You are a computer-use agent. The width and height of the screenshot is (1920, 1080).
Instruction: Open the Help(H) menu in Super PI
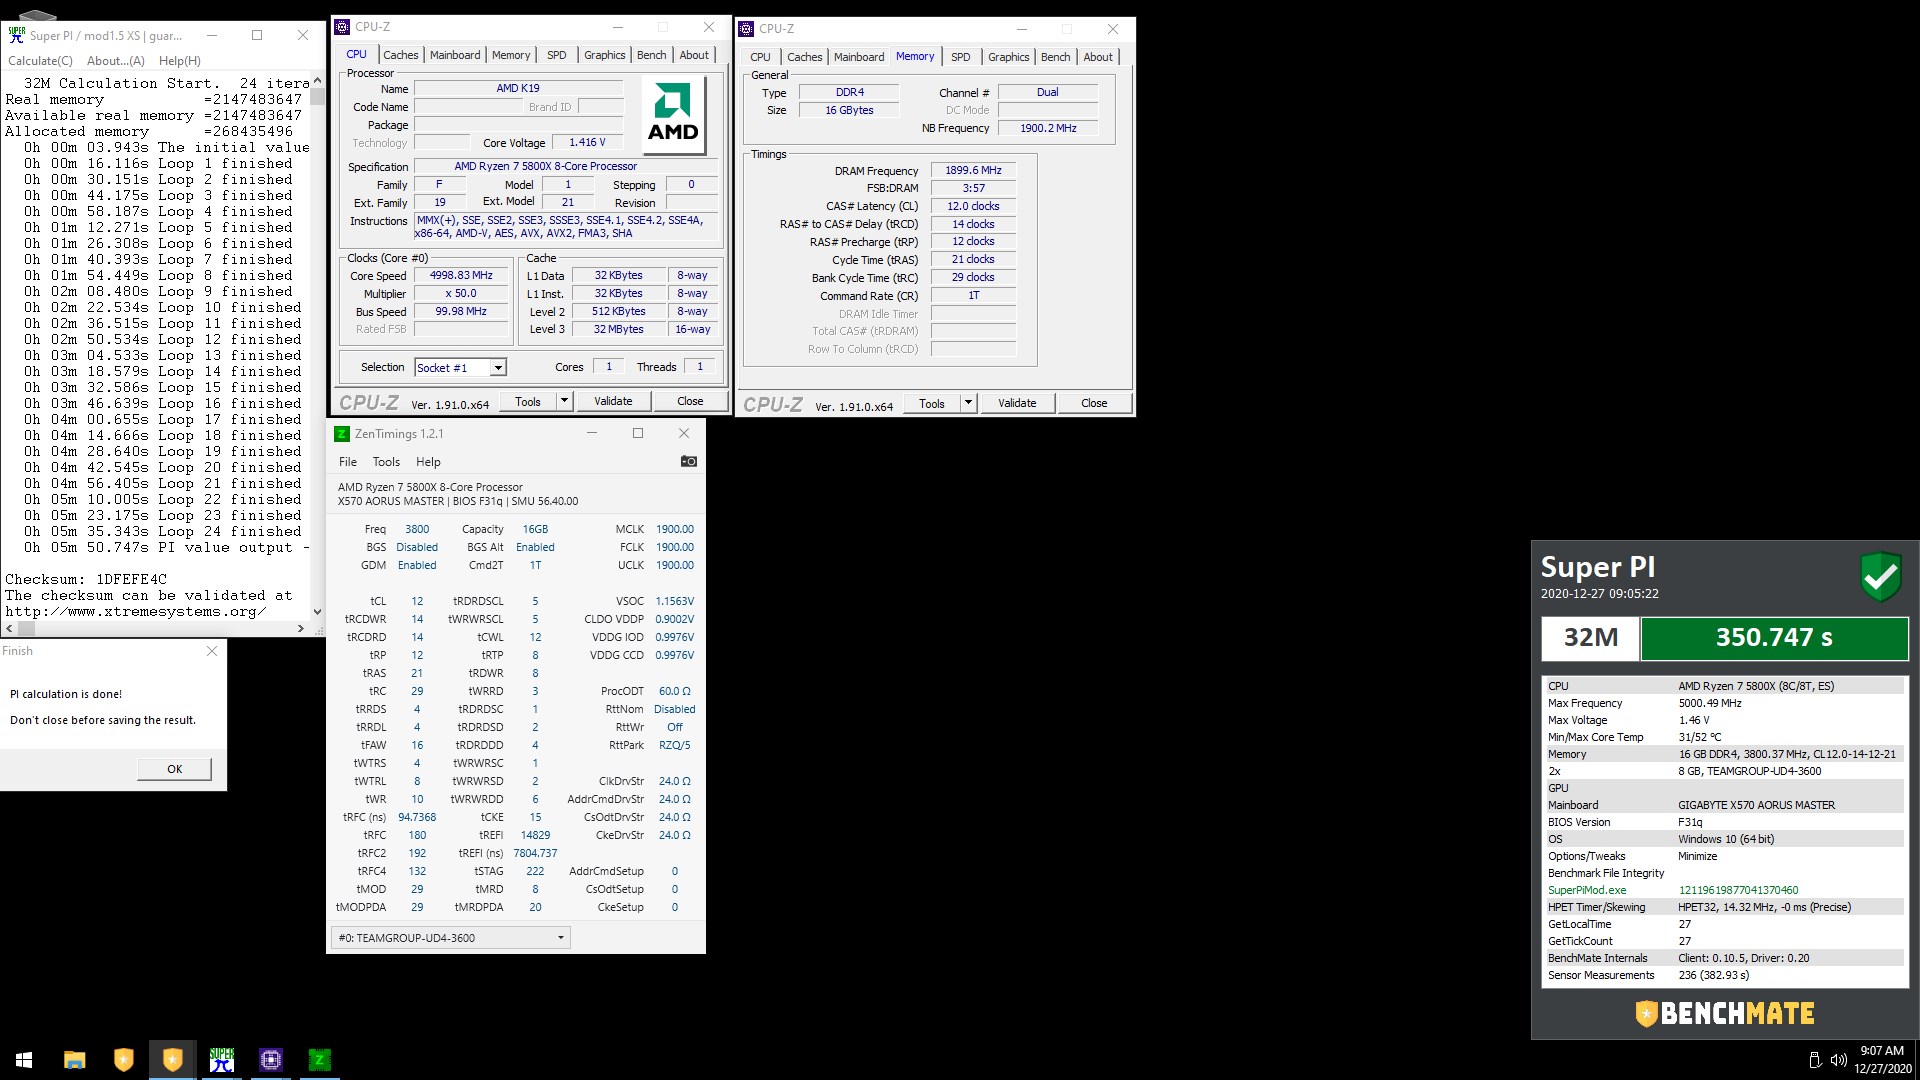tap(180, 60)
